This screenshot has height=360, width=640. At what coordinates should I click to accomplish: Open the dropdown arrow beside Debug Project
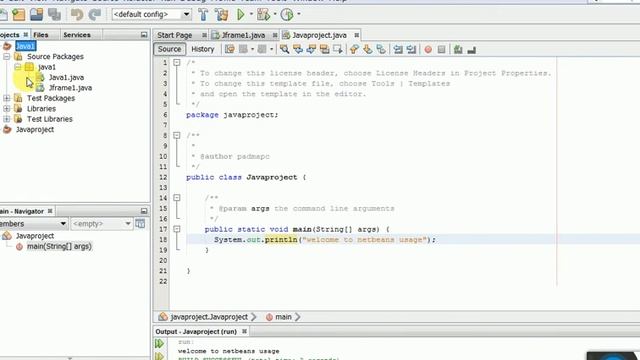[x=275, y=14]
